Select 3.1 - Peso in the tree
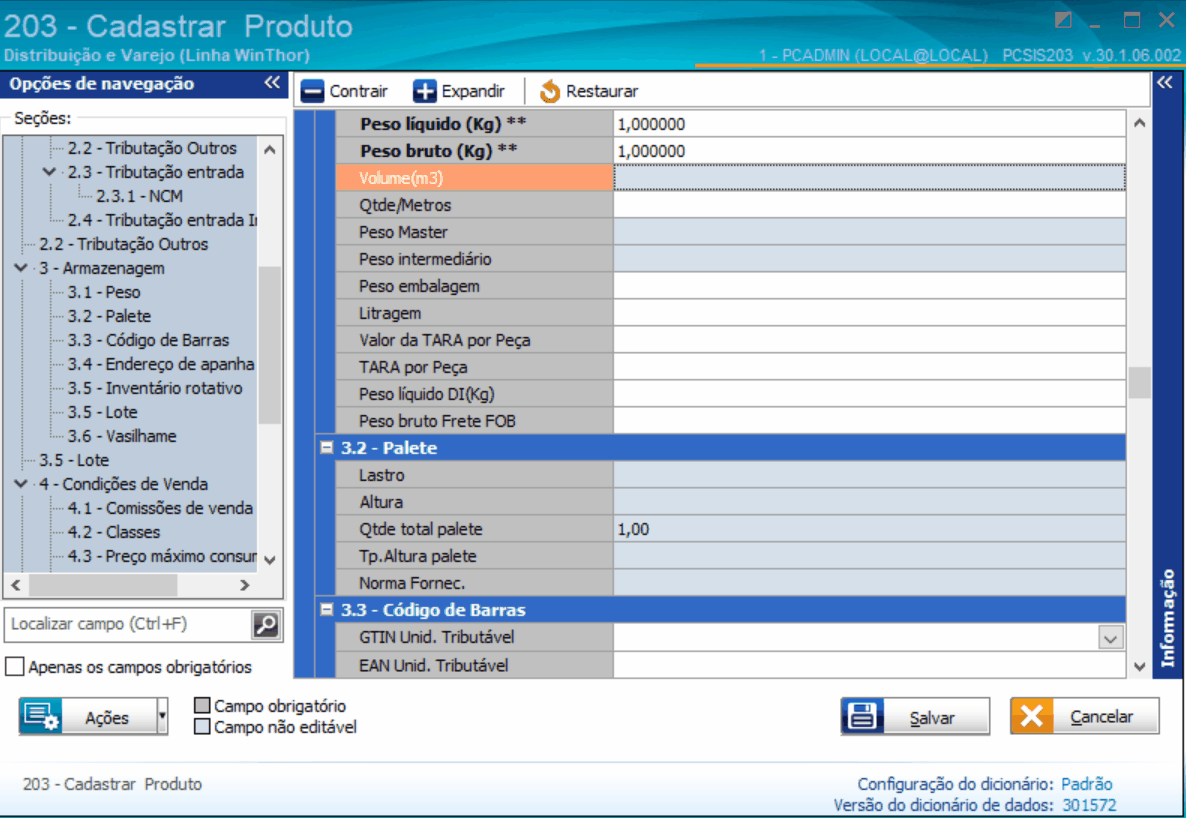 tap(104, 292)
